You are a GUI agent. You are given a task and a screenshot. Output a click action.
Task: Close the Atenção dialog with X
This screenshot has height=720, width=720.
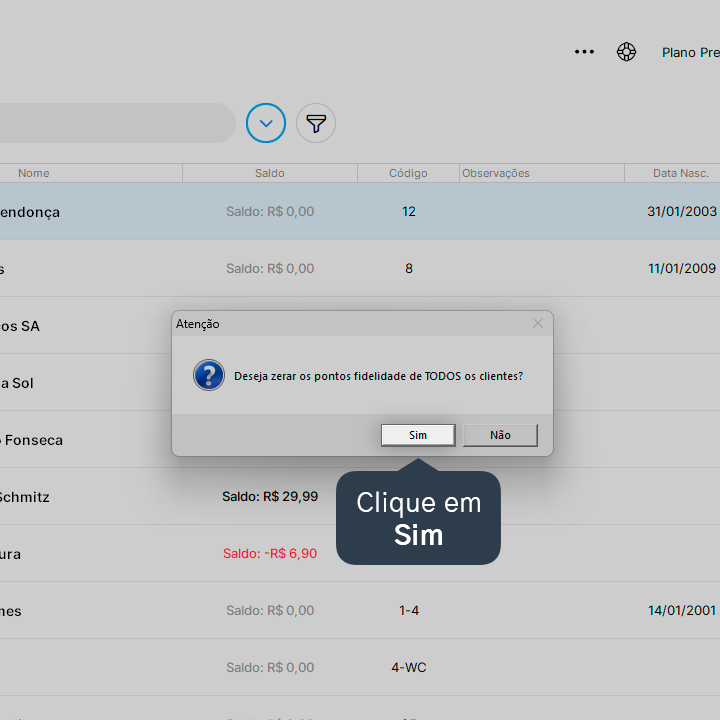538,323
